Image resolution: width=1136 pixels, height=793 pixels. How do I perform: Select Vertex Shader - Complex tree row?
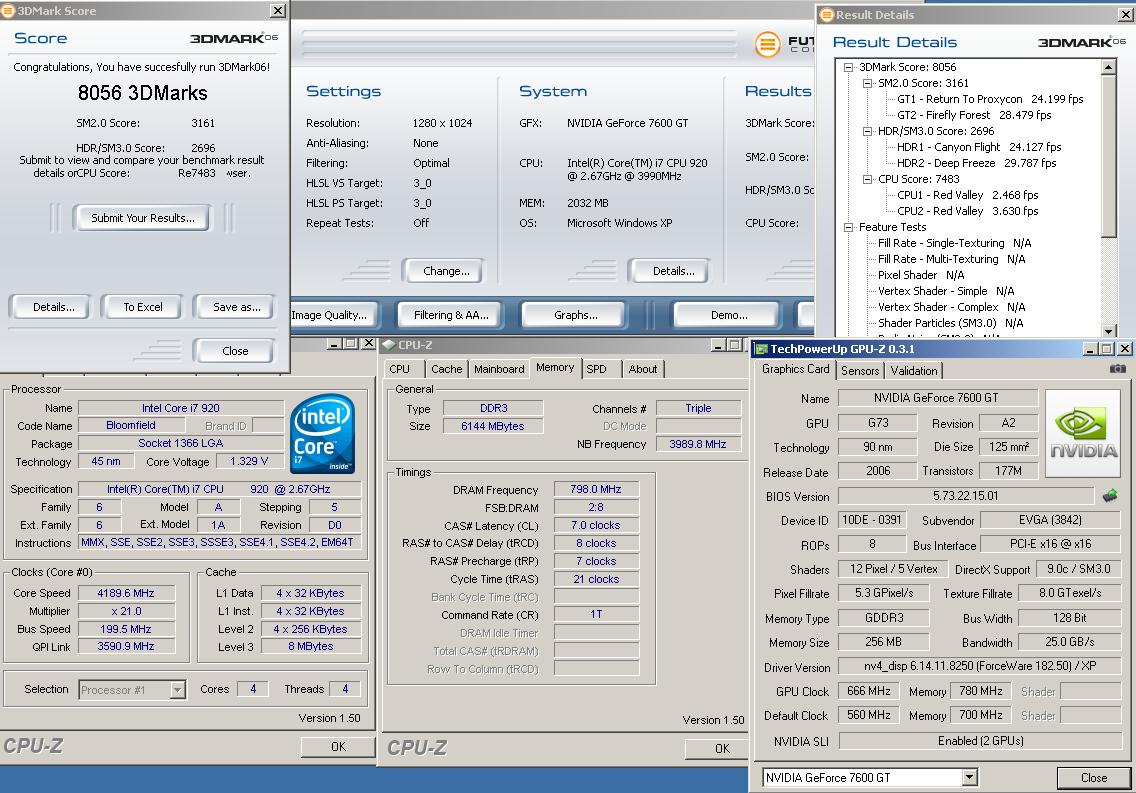(951, 307)
